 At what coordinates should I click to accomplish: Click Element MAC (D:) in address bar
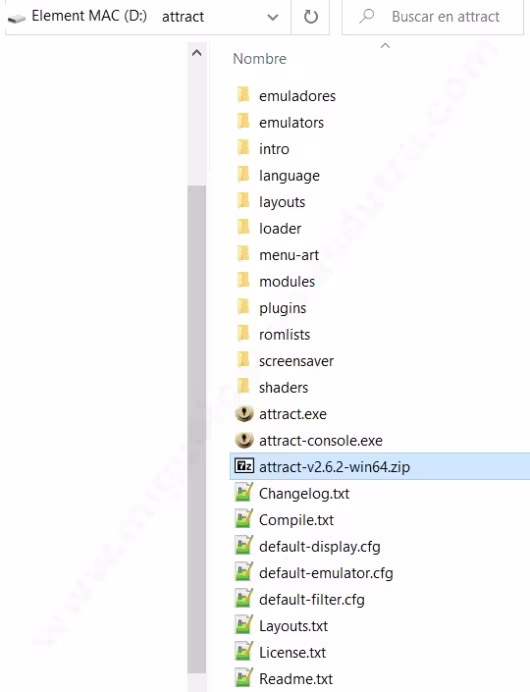89,16
